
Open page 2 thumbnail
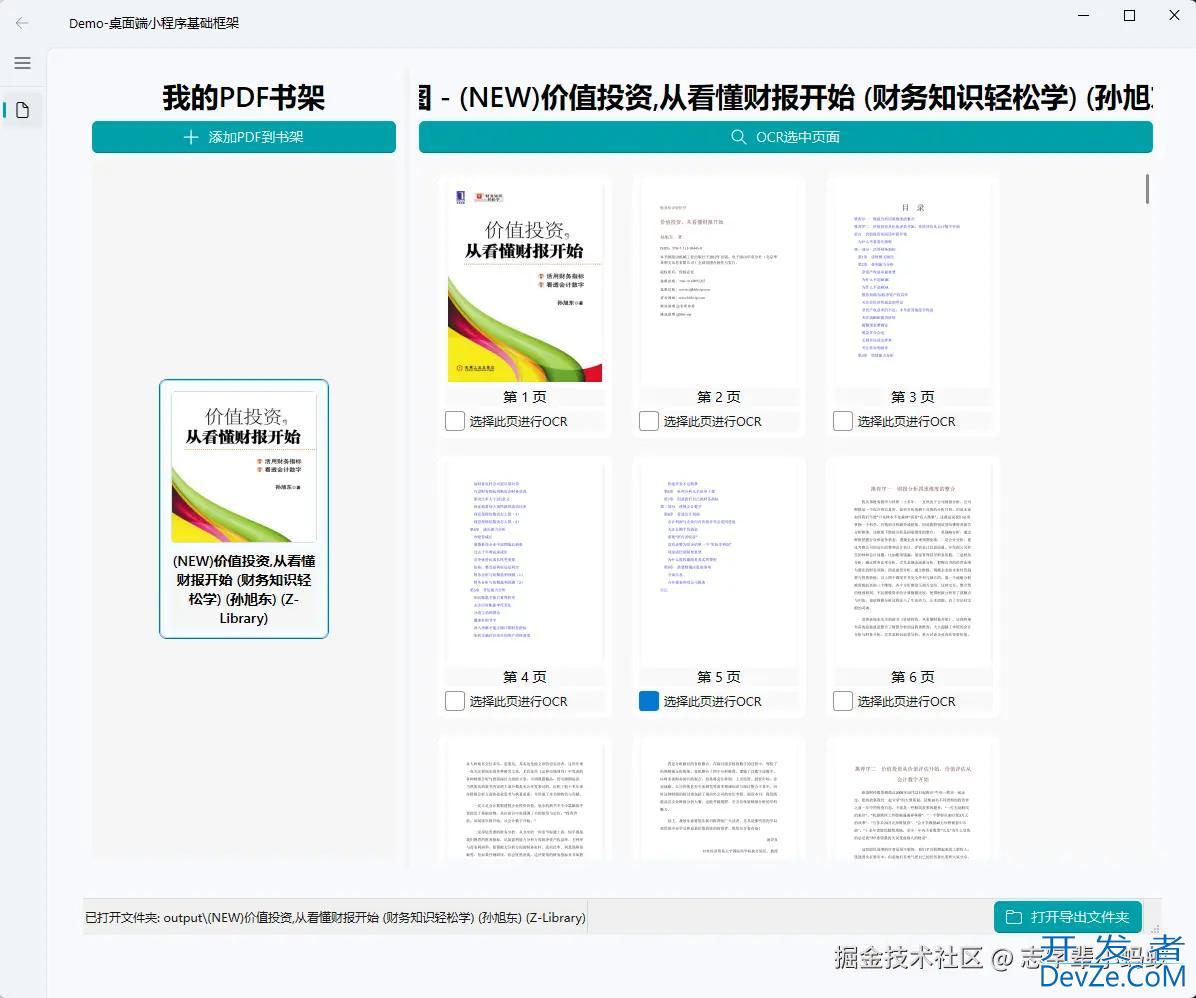(719, 284)
